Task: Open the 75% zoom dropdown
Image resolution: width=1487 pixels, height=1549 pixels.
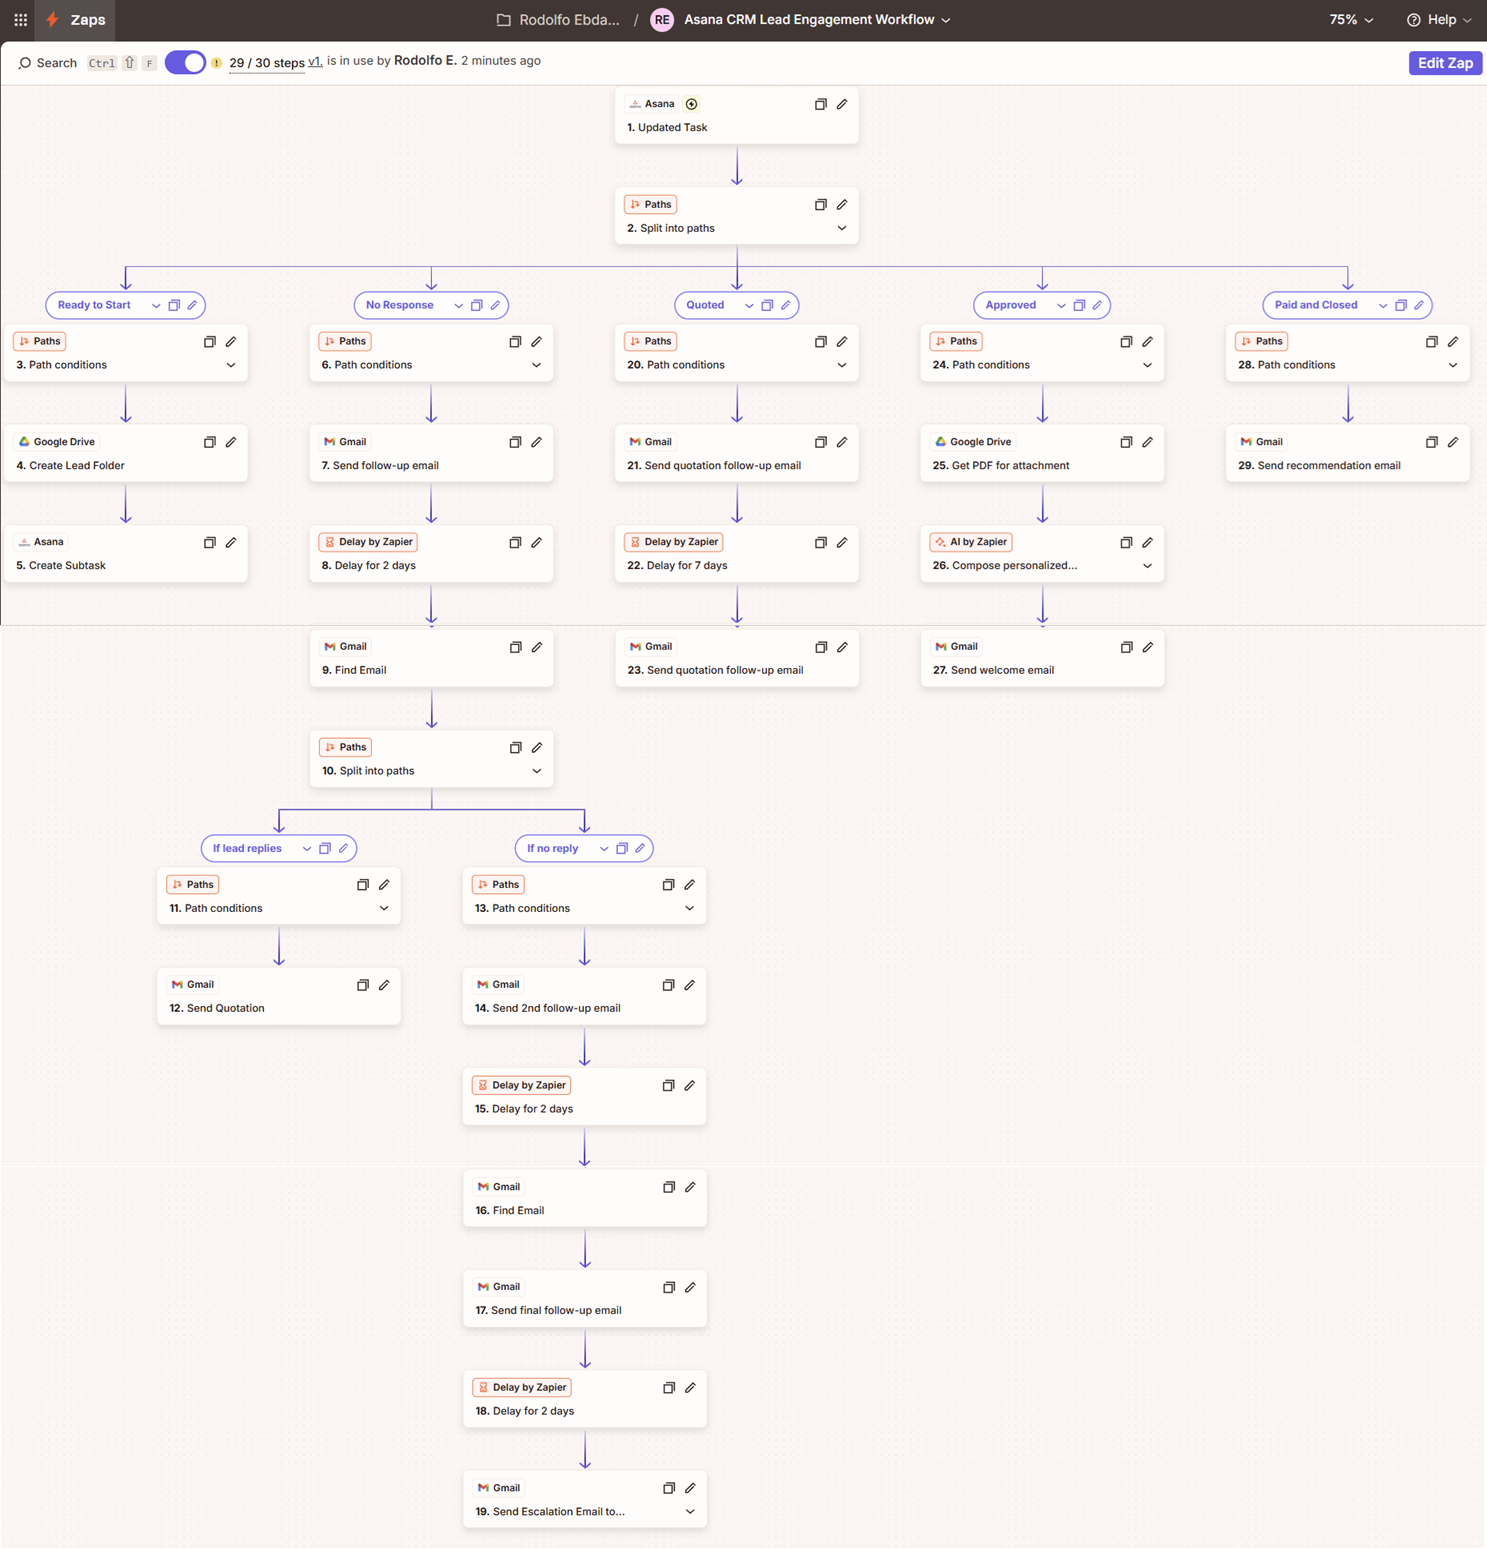Action: coord(1351,20)
